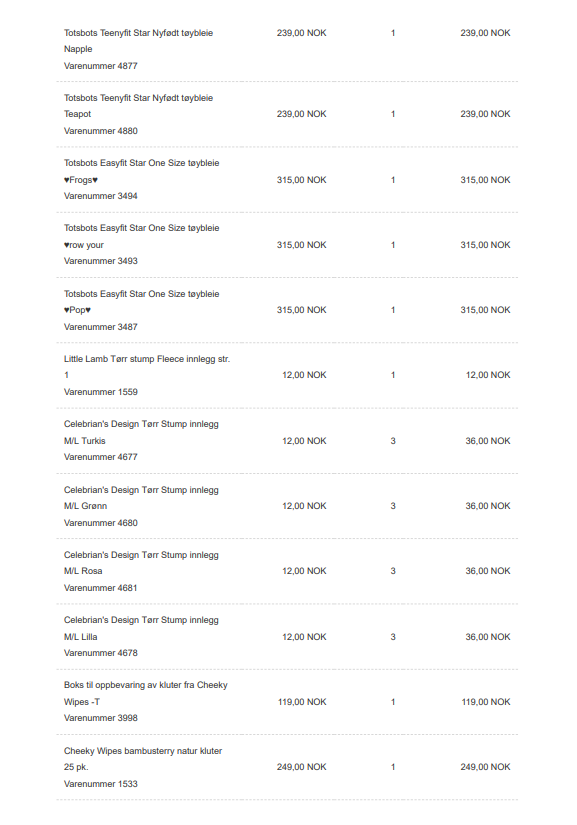Open Little Lamb Tørr stump Fleece innlegg
The height and width of the screenshot is (825, 577).
tap(147, 367)
